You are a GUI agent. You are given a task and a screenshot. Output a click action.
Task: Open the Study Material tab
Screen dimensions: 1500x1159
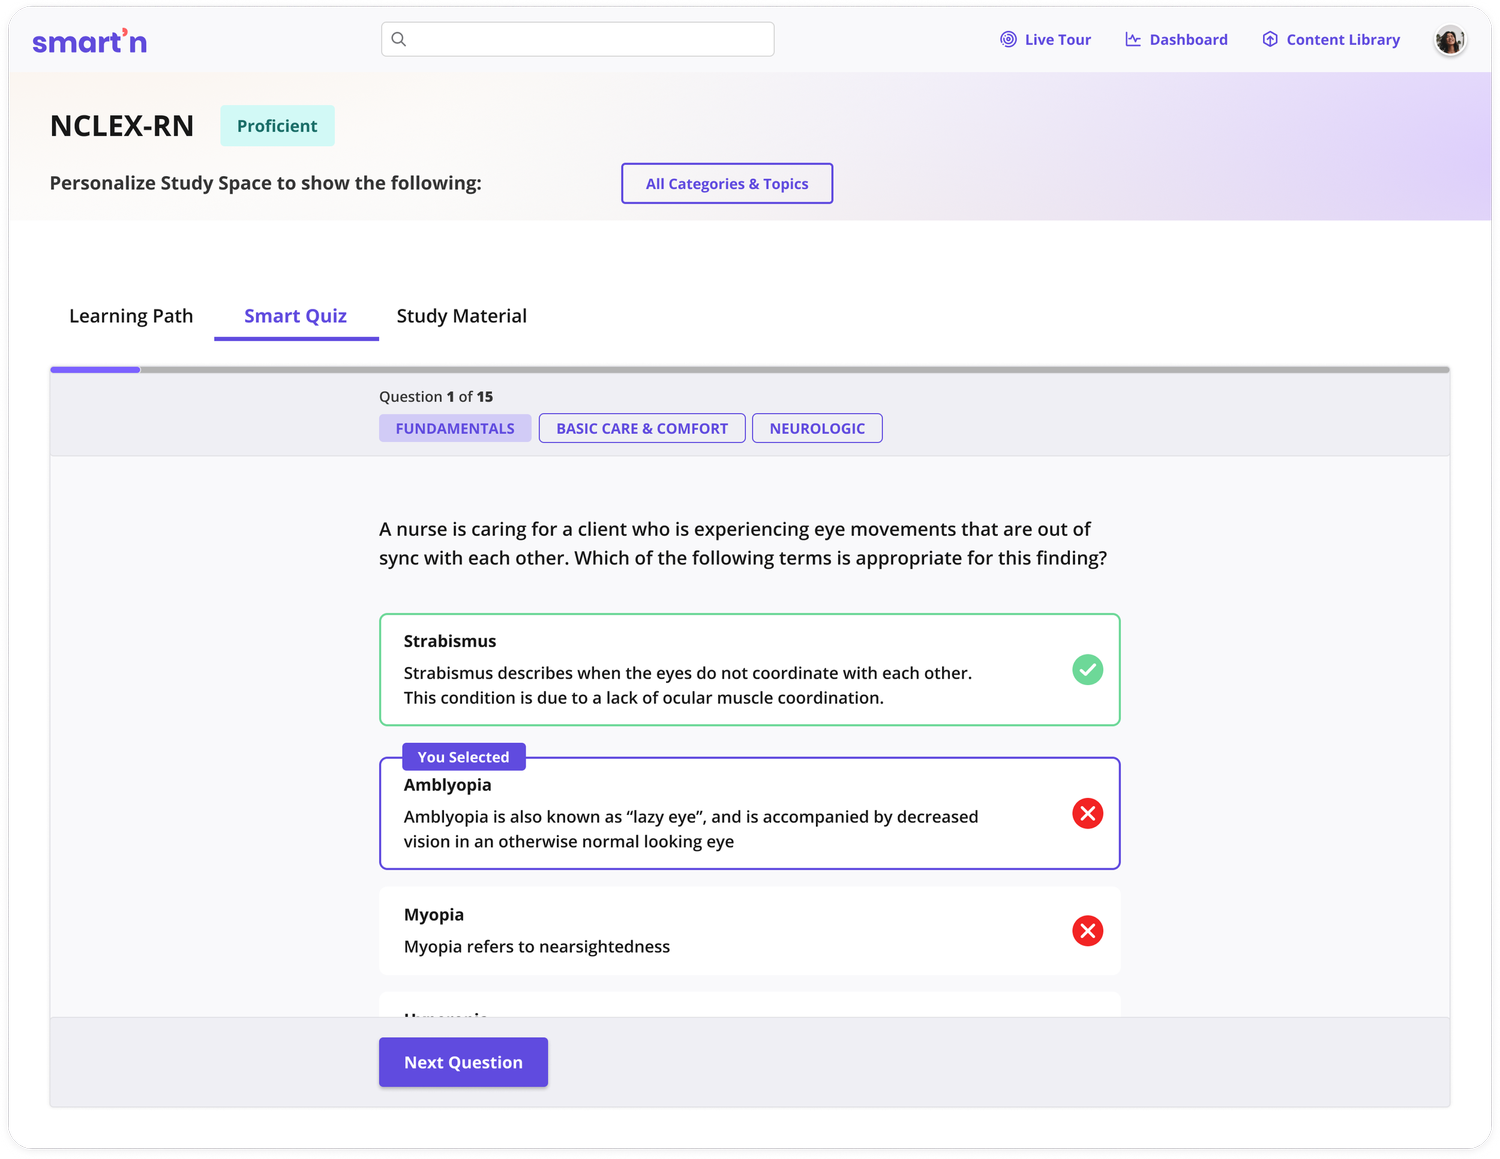[x=461, y=316]
